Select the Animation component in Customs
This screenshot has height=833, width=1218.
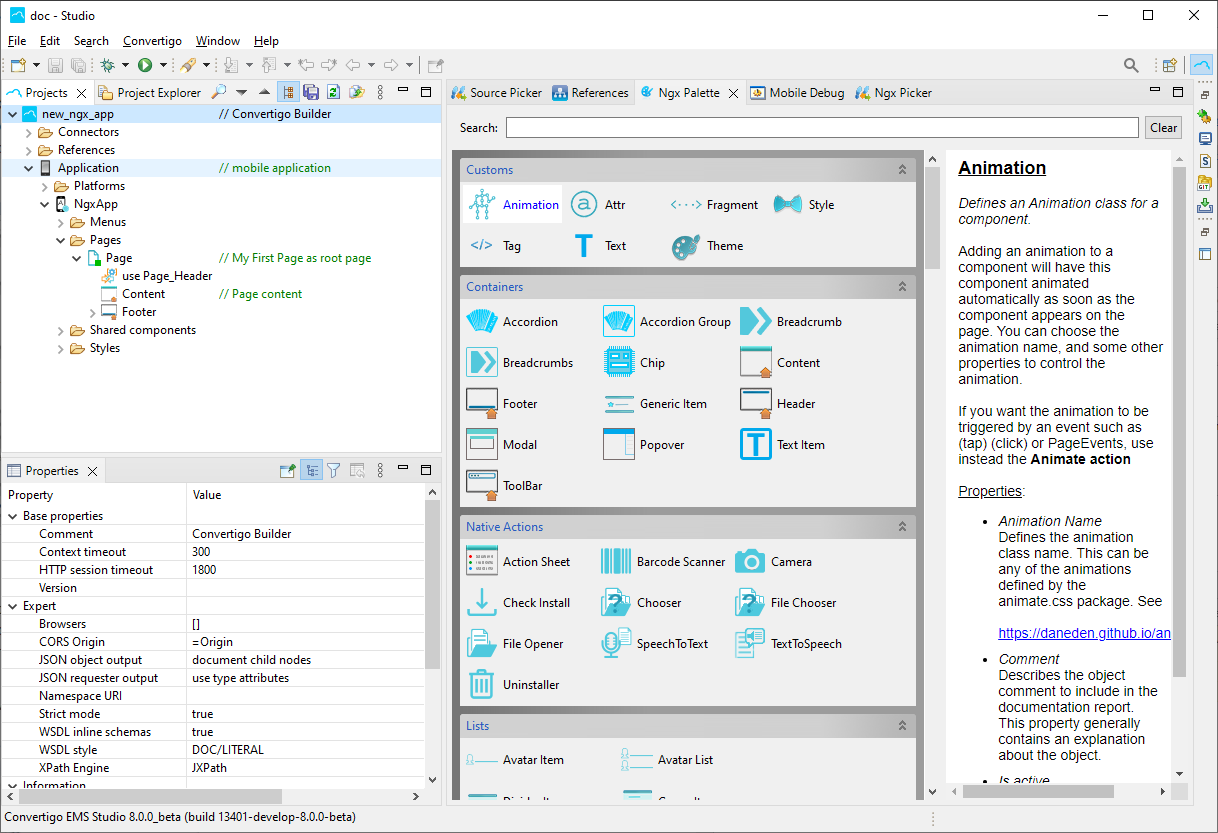tap(514, 205)
